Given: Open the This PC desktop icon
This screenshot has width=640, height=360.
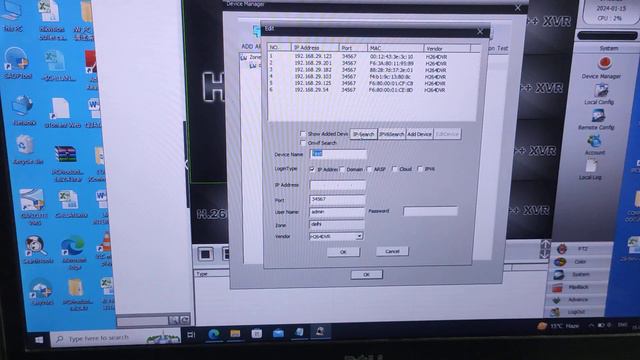Looking at the screenshot, I should tap(12, 16).
